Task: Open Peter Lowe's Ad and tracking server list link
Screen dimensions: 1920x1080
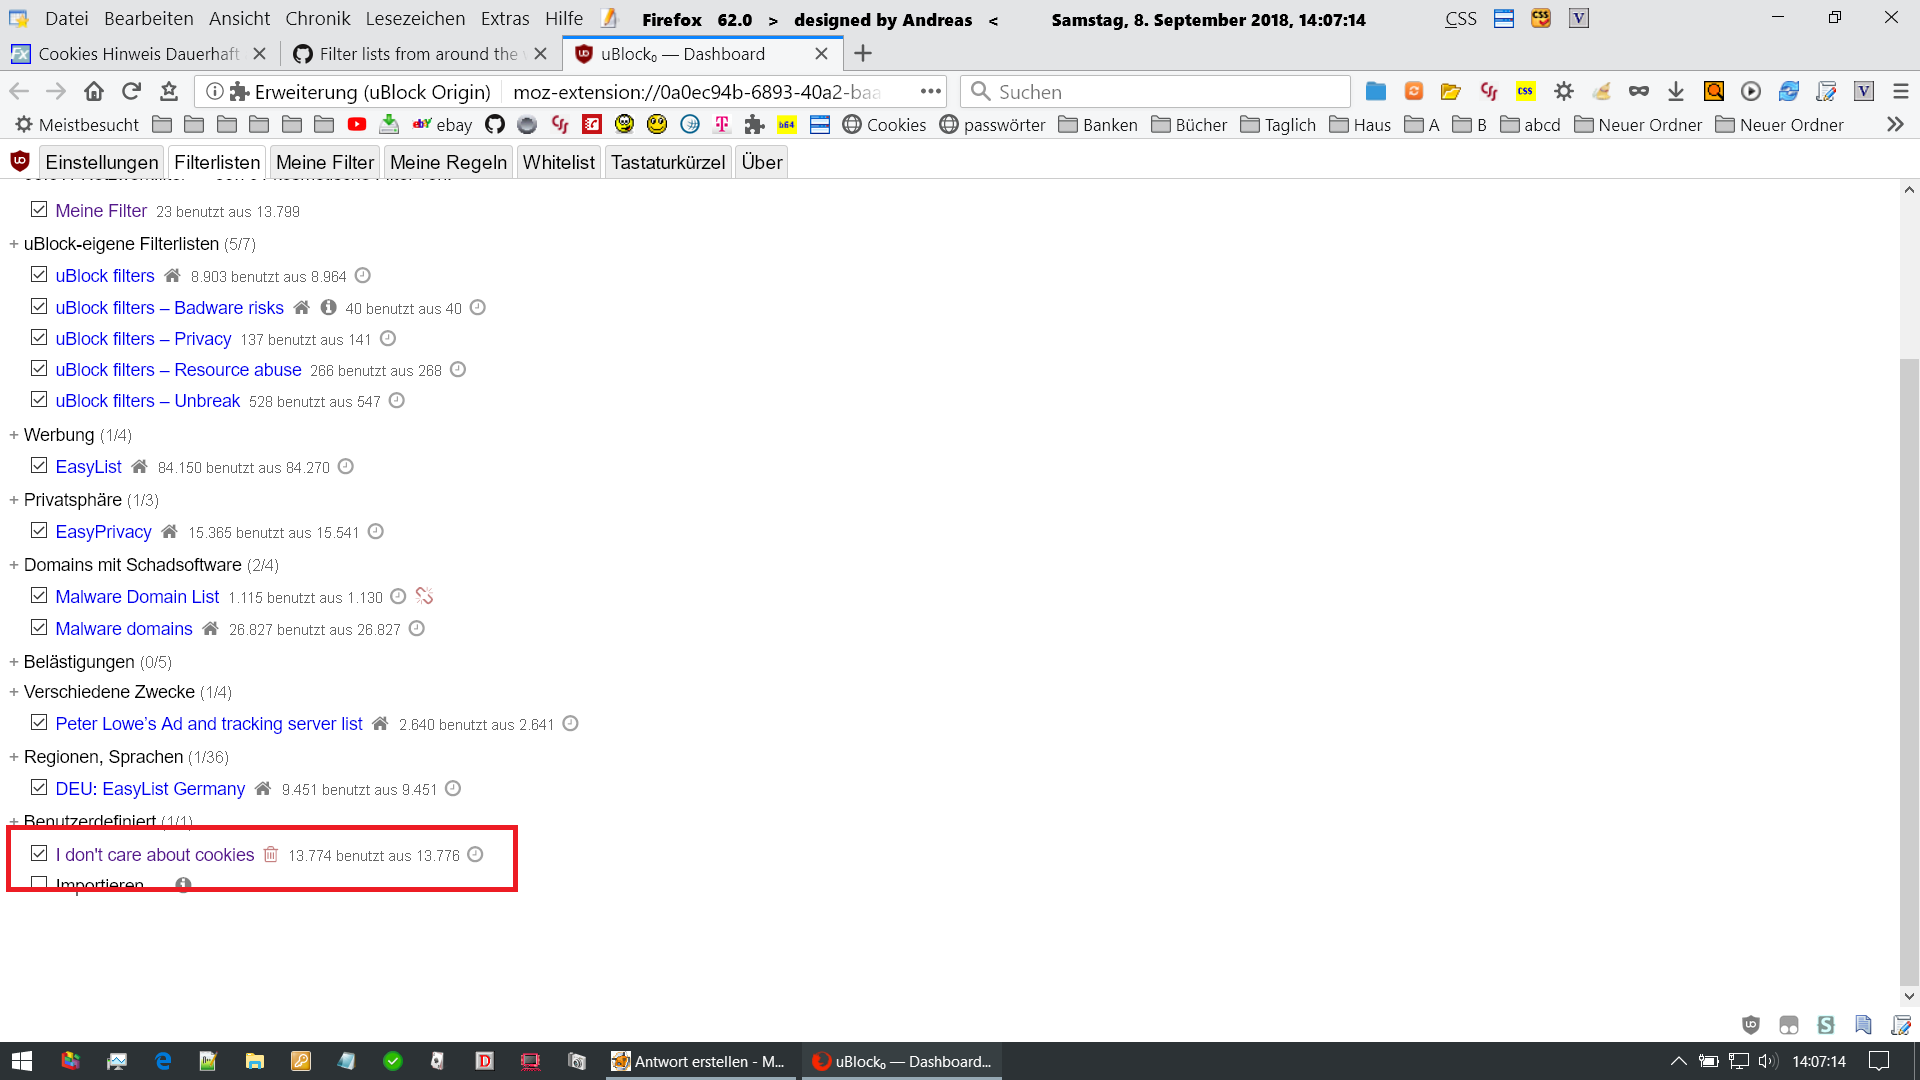Action: point(209,724)
